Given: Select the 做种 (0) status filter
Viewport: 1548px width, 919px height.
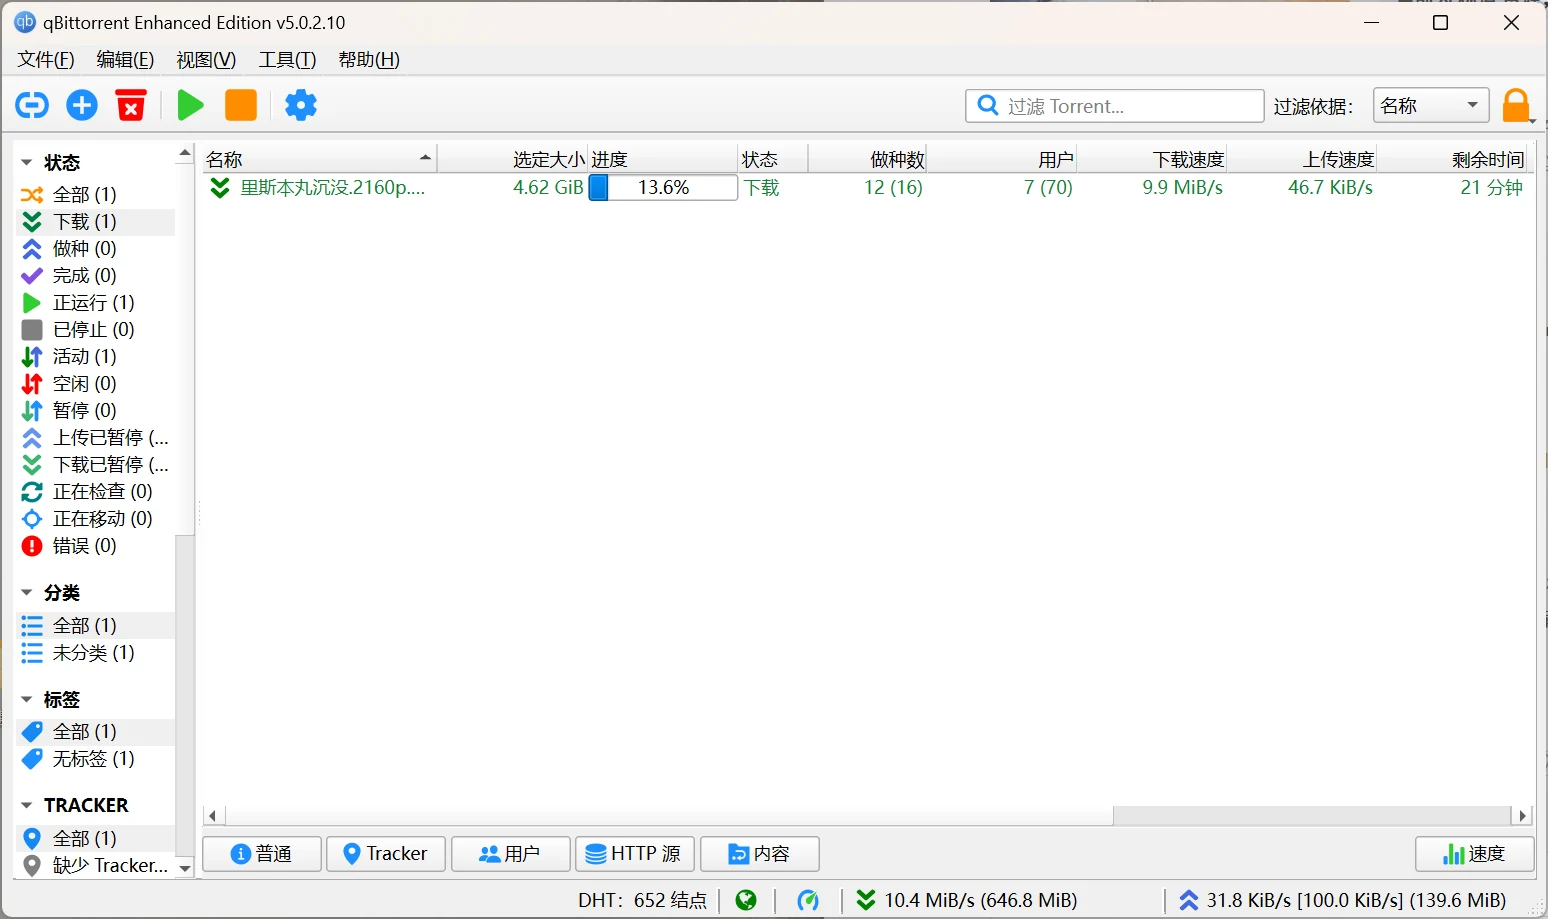Looking at the screenshot, I should click(84, 248).
